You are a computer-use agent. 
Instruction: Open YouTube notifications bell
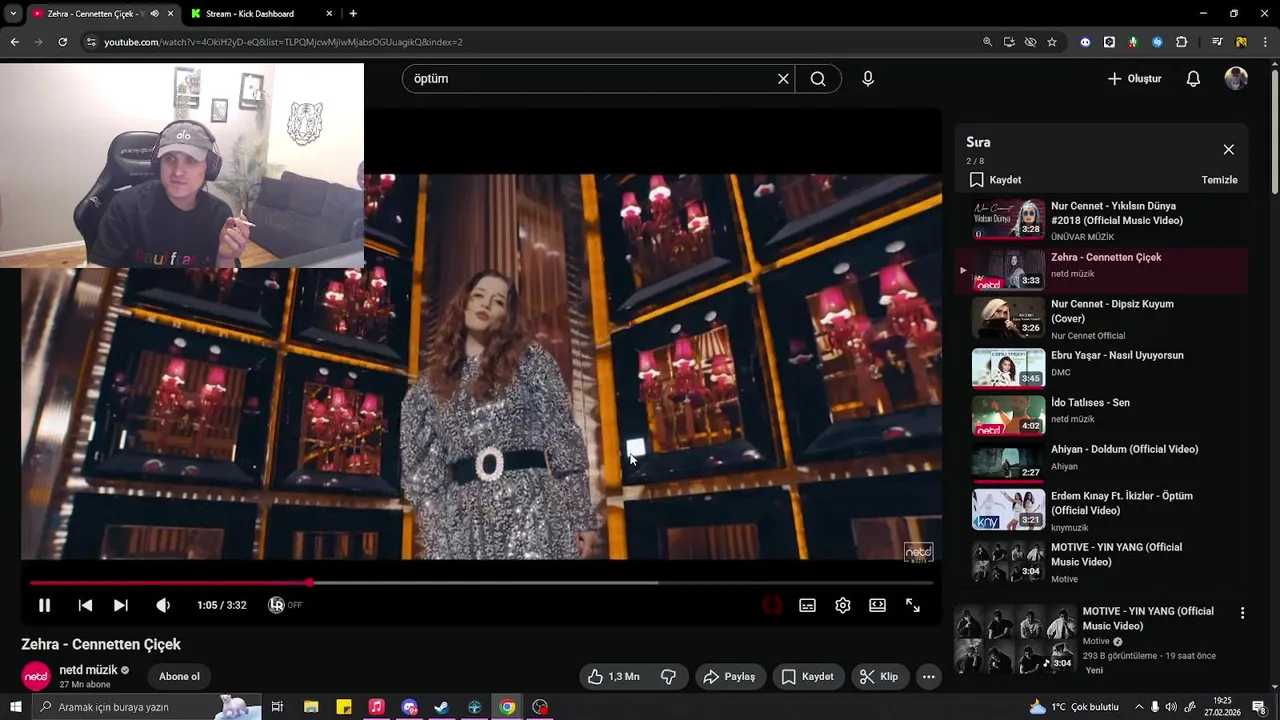1193,79
